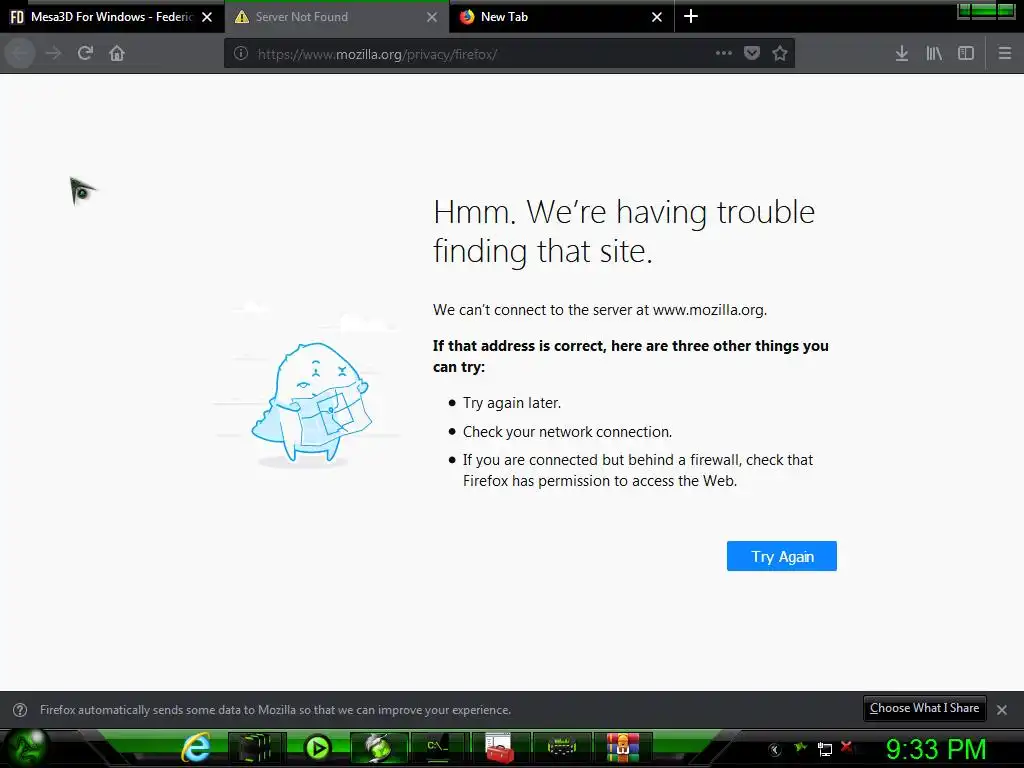
Task: Open the media player taskbar icon
Action: pyautogui.click(x=318, y=748)
